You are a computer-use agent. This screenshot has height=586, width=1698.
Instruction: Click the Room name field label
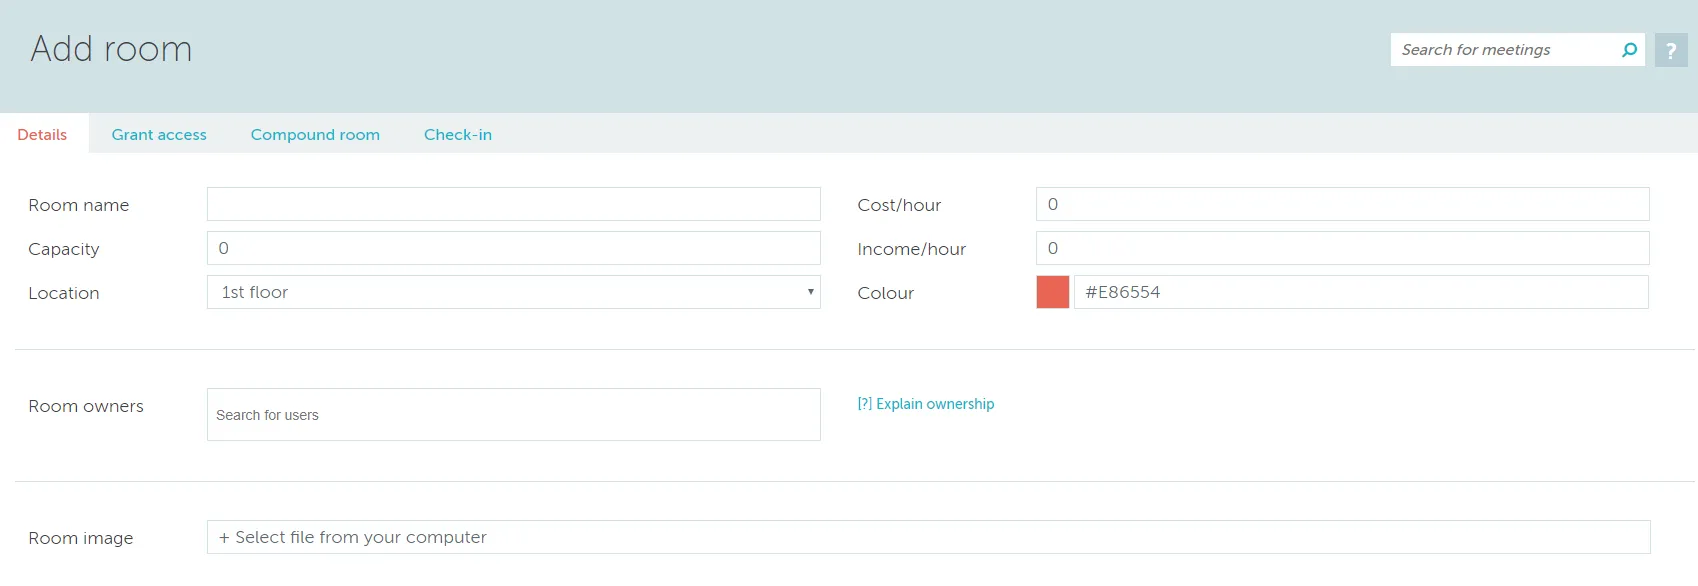click(x=79, y=205)
